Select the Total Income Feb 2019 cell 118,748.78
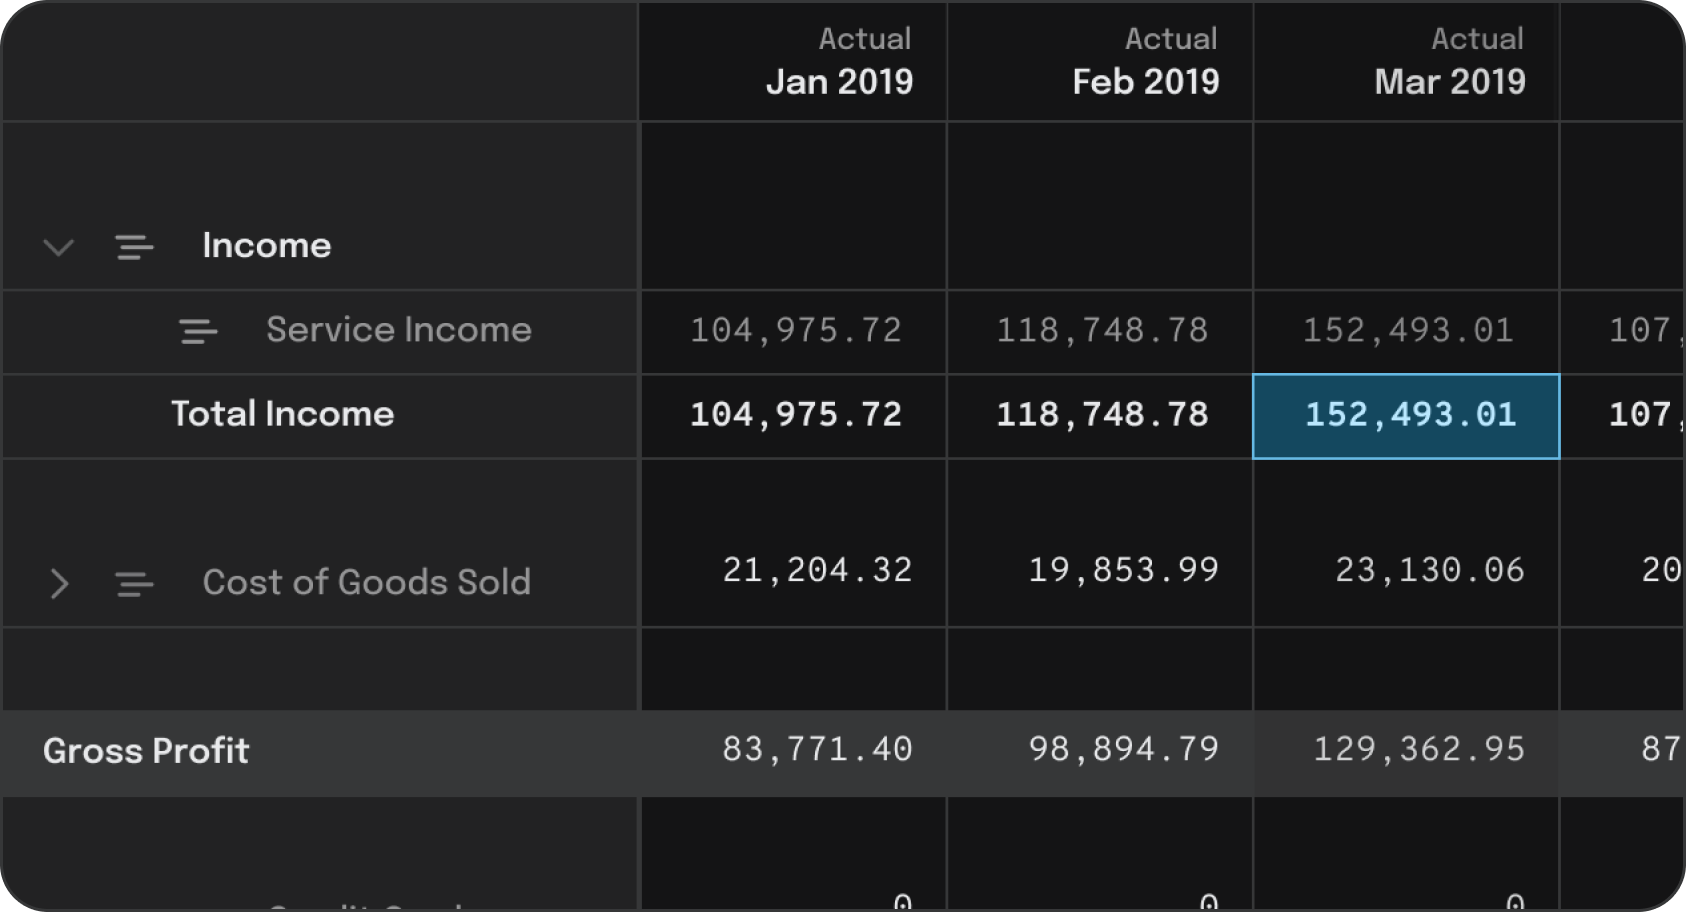1686x912 pixels. [1102, 415]
